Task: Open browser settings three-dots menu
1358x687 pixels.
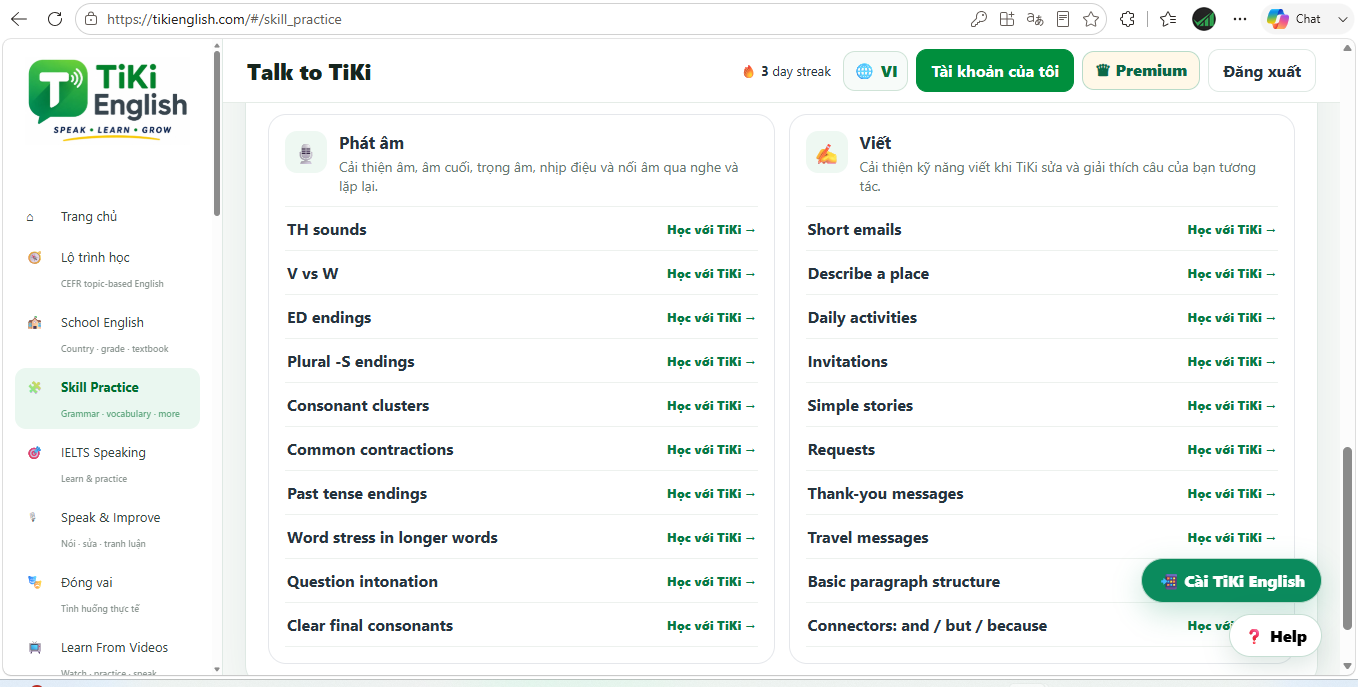Action: pyautogui.click(x=1240, y=19)
